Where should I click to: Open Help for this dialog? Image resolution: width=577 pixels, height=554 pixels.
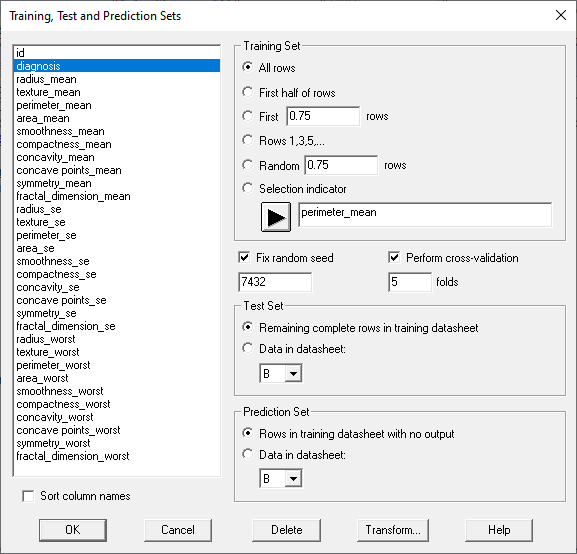(x=499, y=530)
